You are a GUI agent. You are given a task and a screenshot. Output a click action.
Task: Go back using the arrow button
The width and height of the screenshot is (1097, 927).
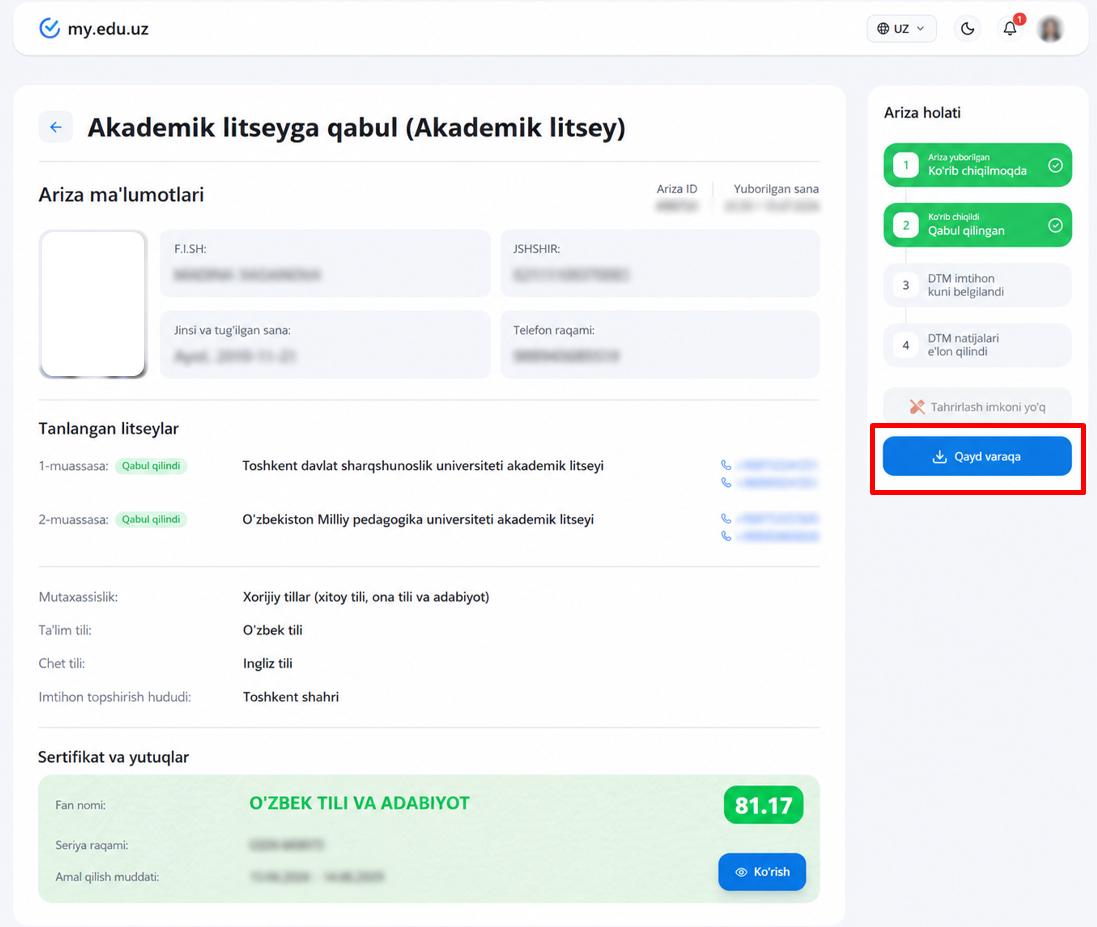click(x=56, y=127)
